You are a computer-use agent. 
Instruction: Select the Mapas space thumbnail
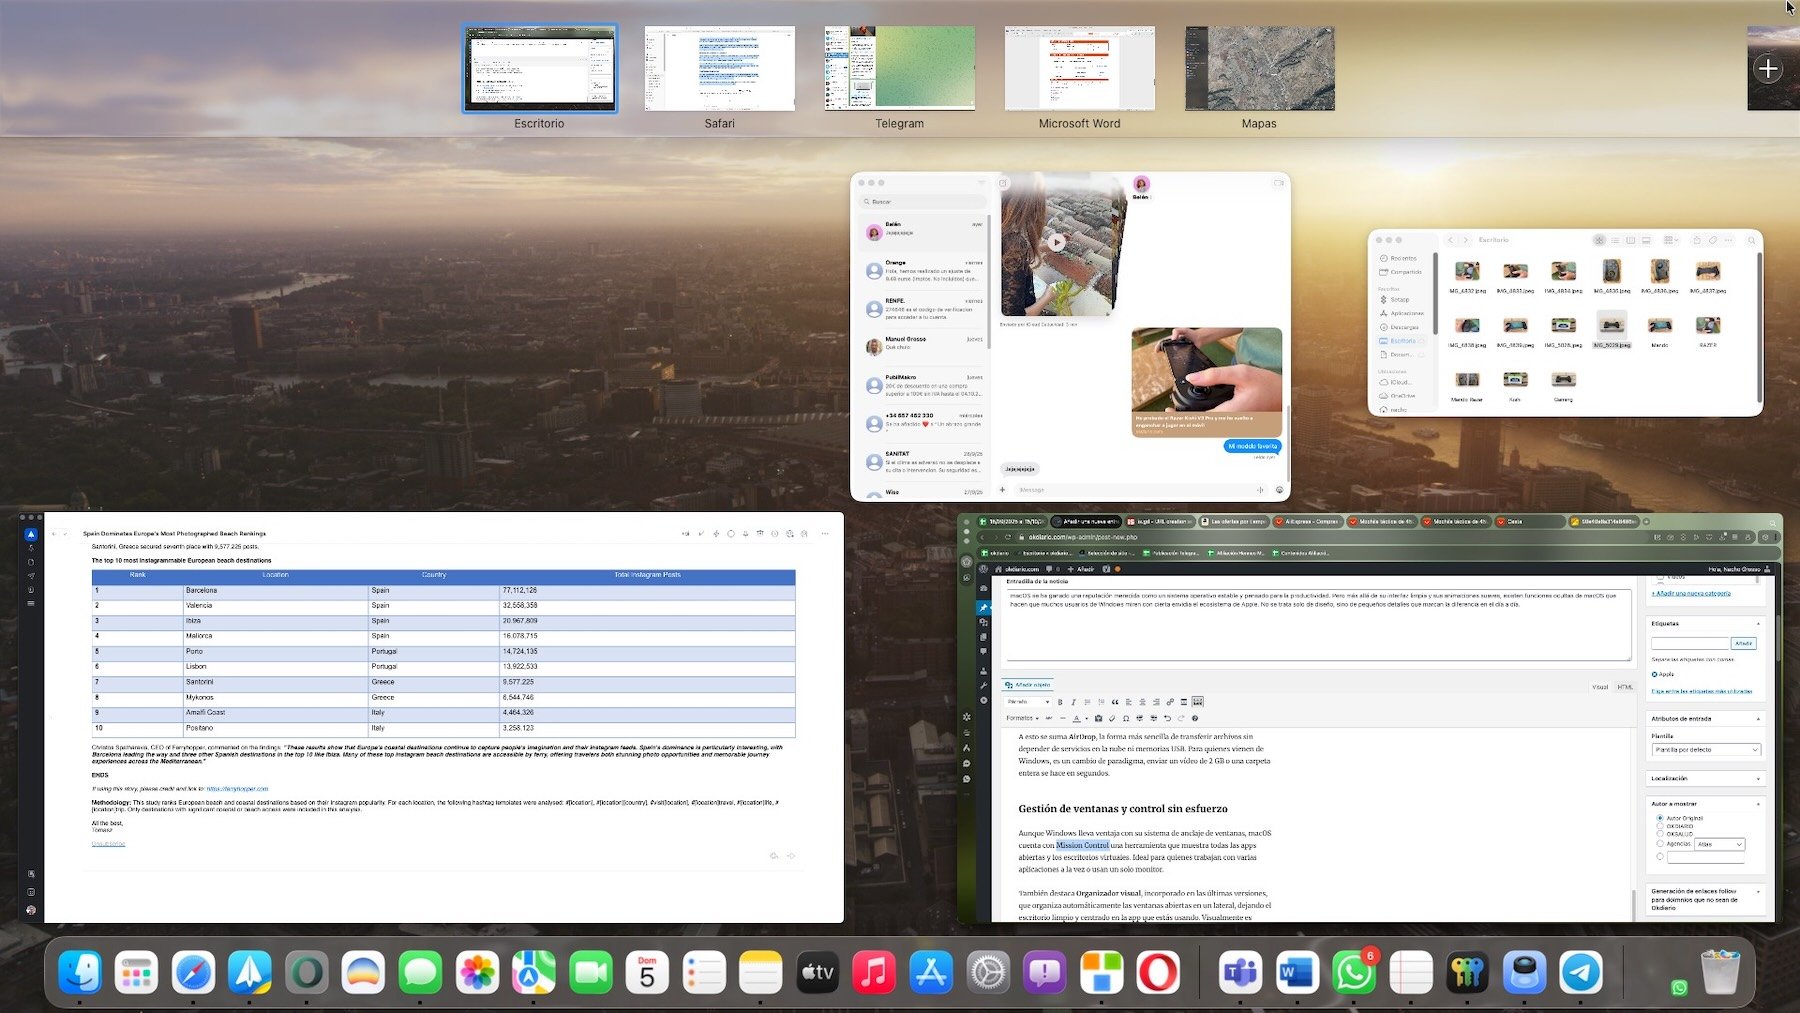pyautogui.click(x=1259, y=69)
